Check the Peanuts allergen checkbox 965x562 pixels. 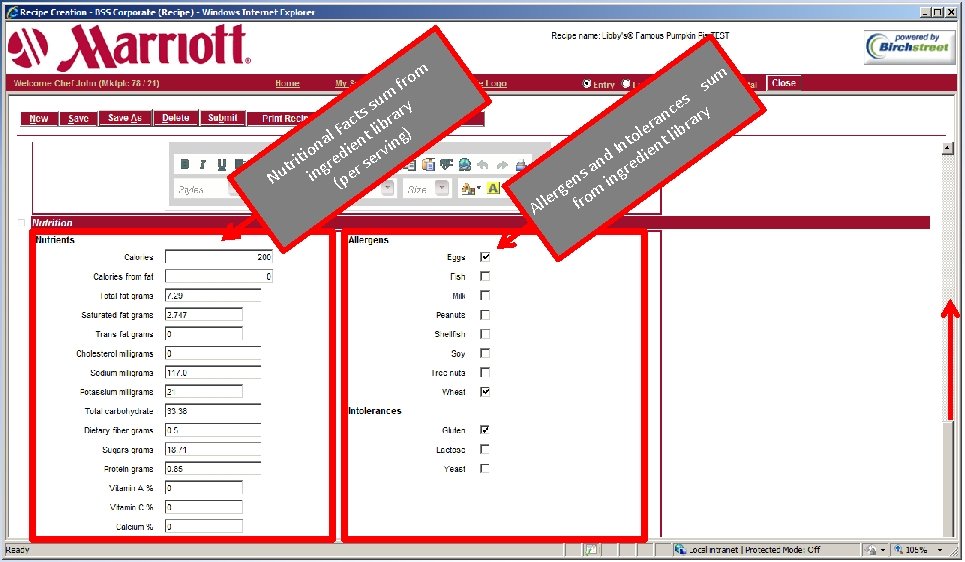pos(485,315)
